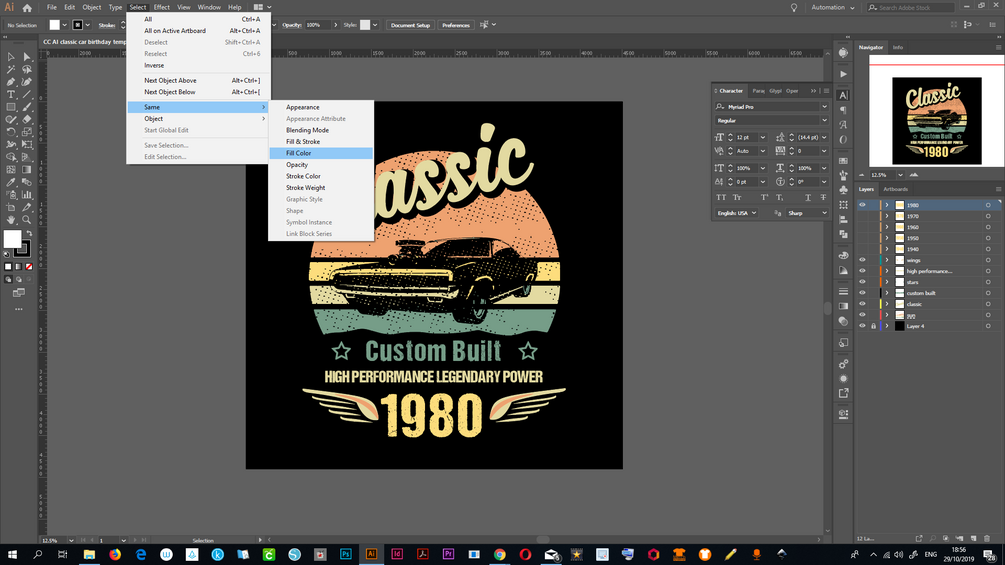Hide the stars layer
The height and width of the screenshot is (565, 1005).
coord(862,282)
